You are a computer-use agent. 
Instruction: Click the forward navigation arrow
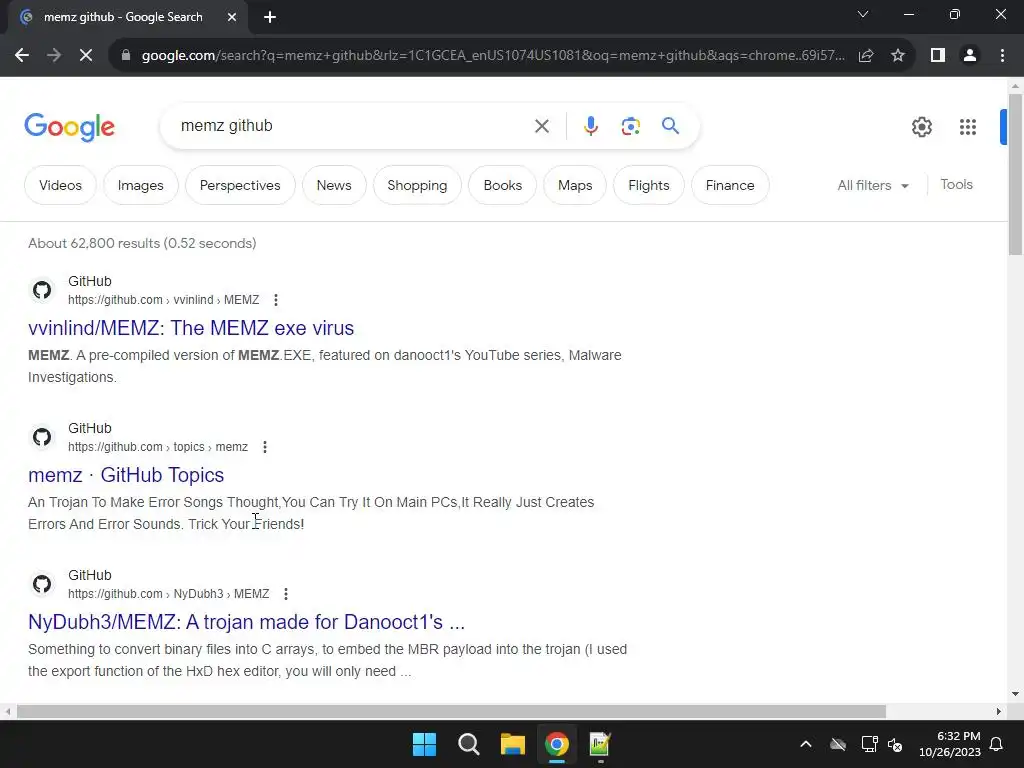(x=54, y=56)
